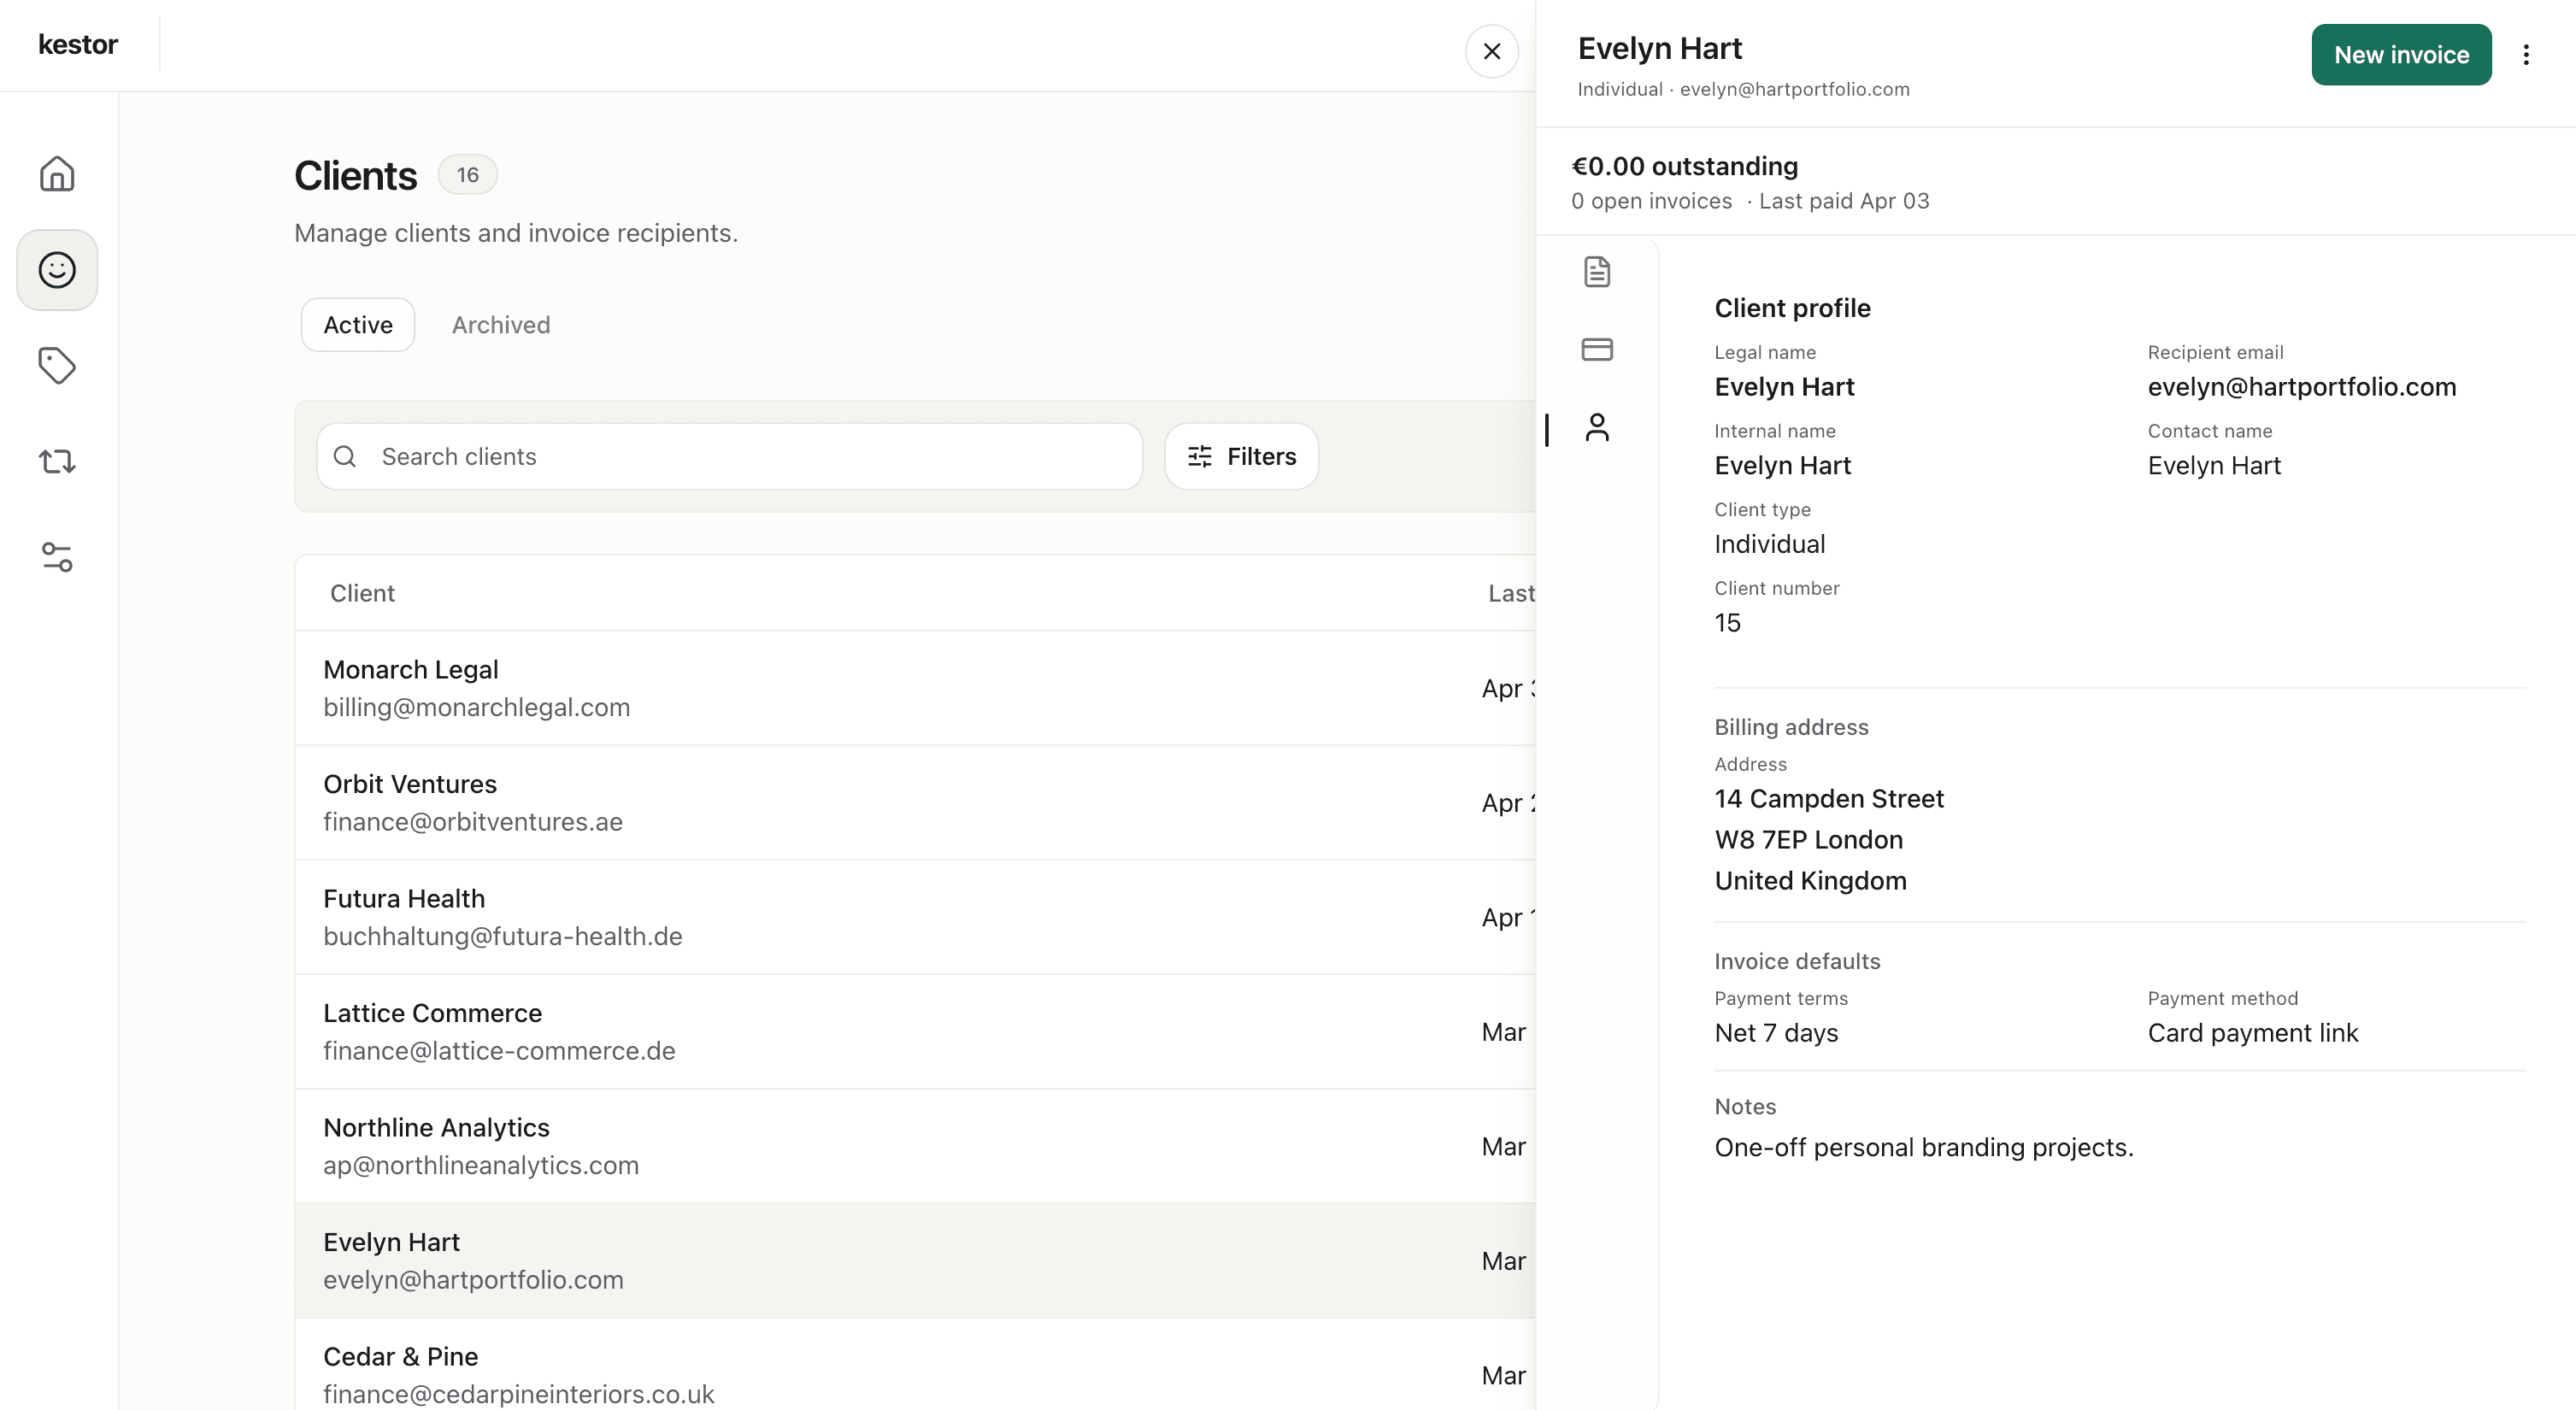Open the payments card icon tab
This screenshot has width=2576, height=1410.
coord(1596,349)
